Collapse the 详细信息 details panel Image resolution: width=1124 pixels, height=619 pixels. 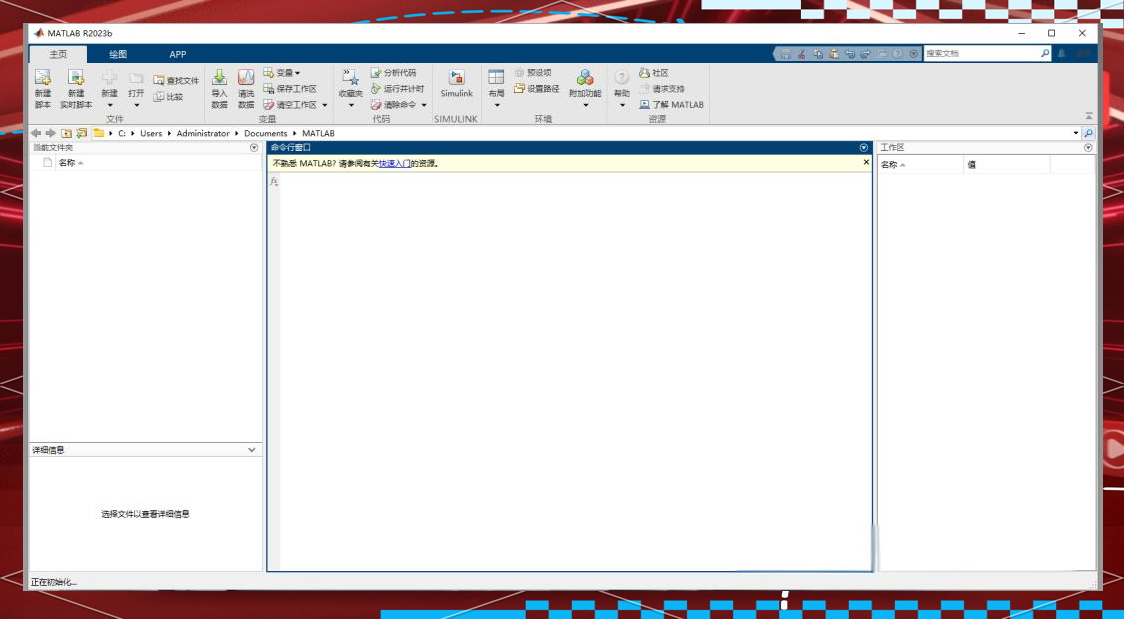tap(251, 450)
